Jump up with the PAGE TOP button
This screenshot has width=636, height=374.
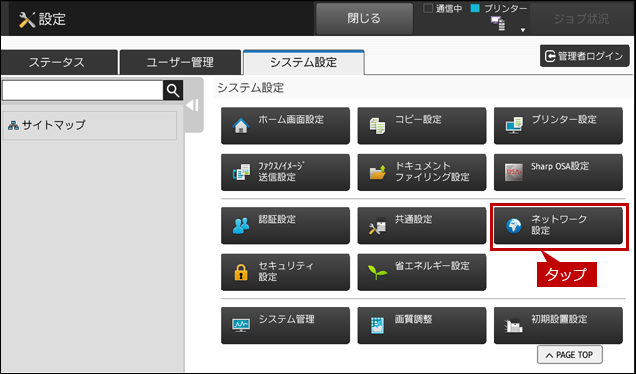point(570,355)
